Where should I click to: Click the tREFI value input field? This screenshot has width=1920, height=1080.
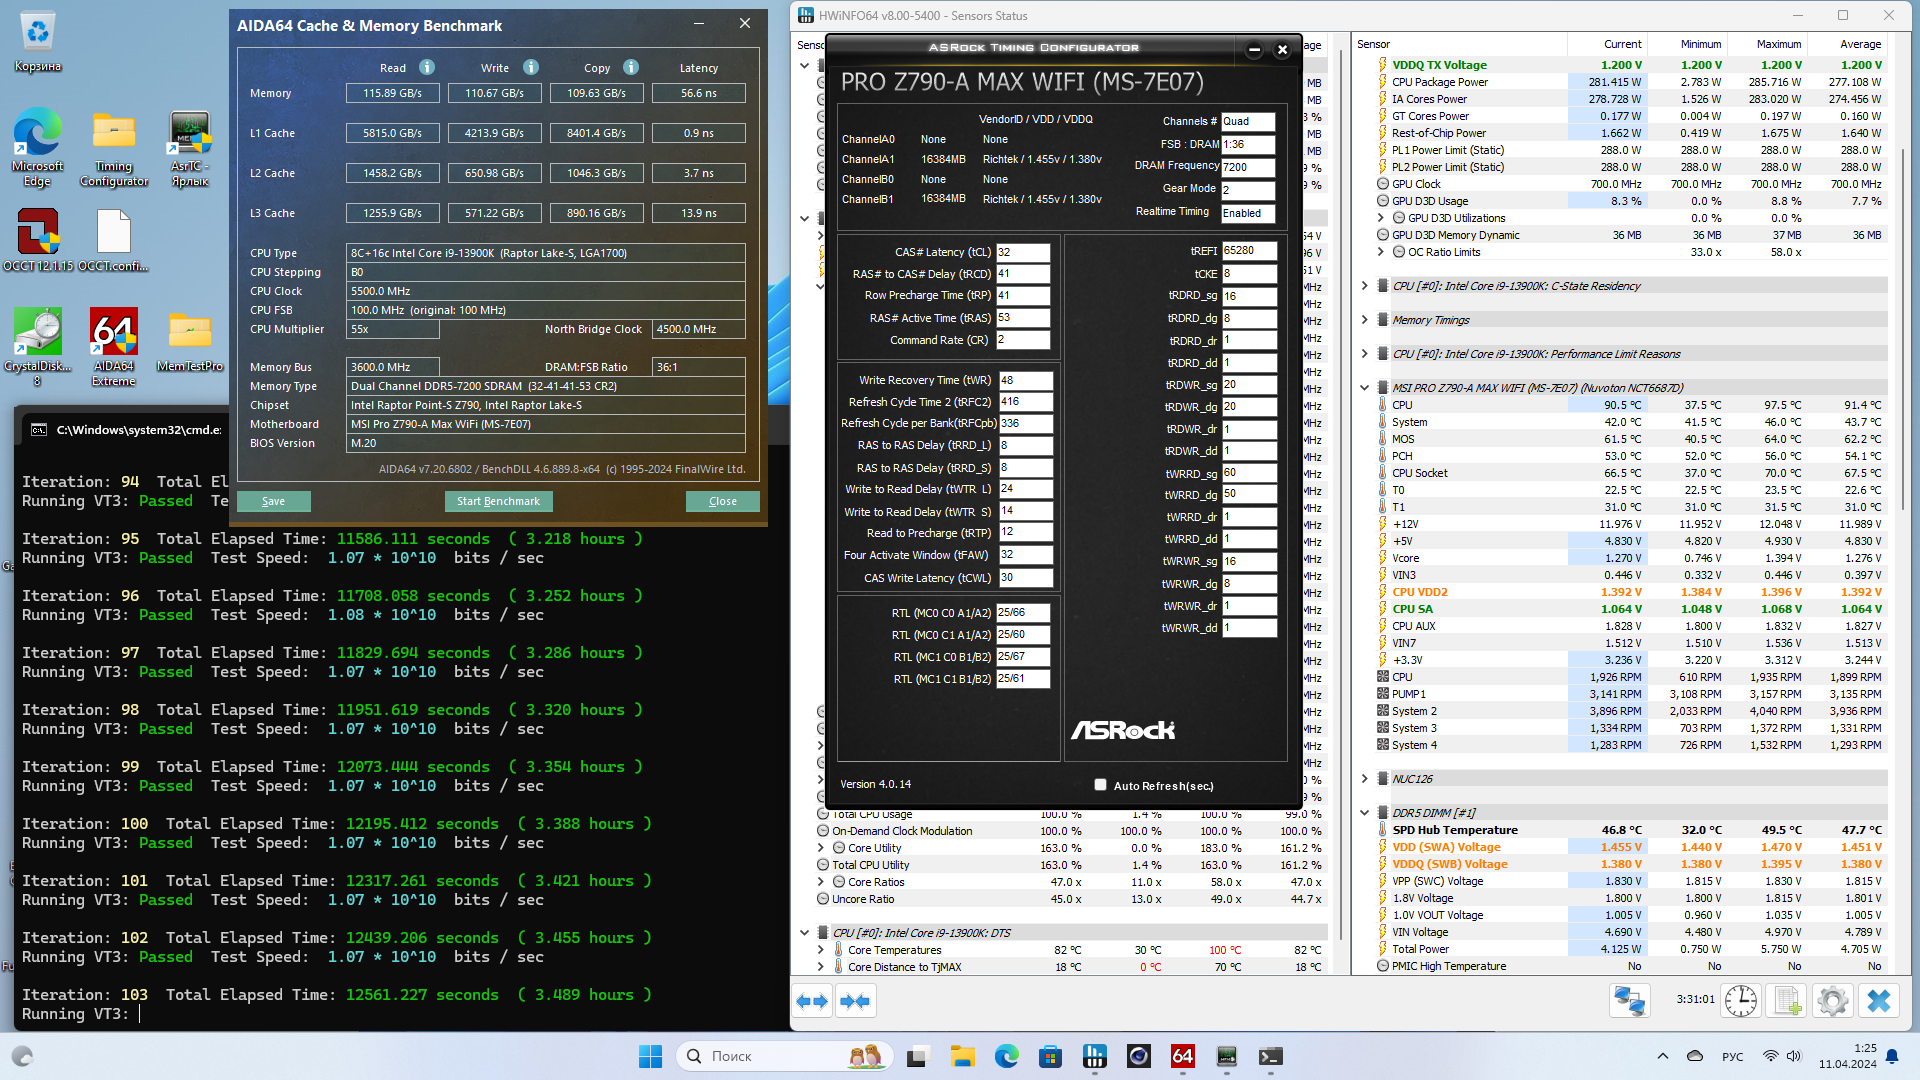1248,251
